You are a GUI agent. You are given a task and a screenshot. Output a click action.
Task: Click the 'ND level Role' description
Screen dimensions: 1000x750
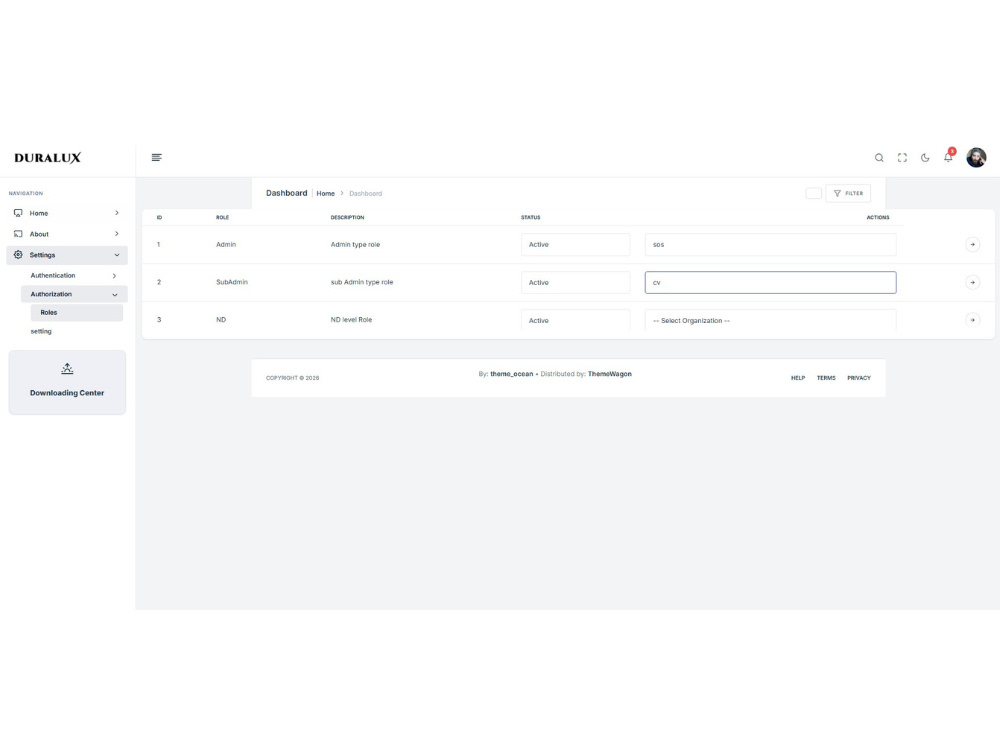point(351,320)
